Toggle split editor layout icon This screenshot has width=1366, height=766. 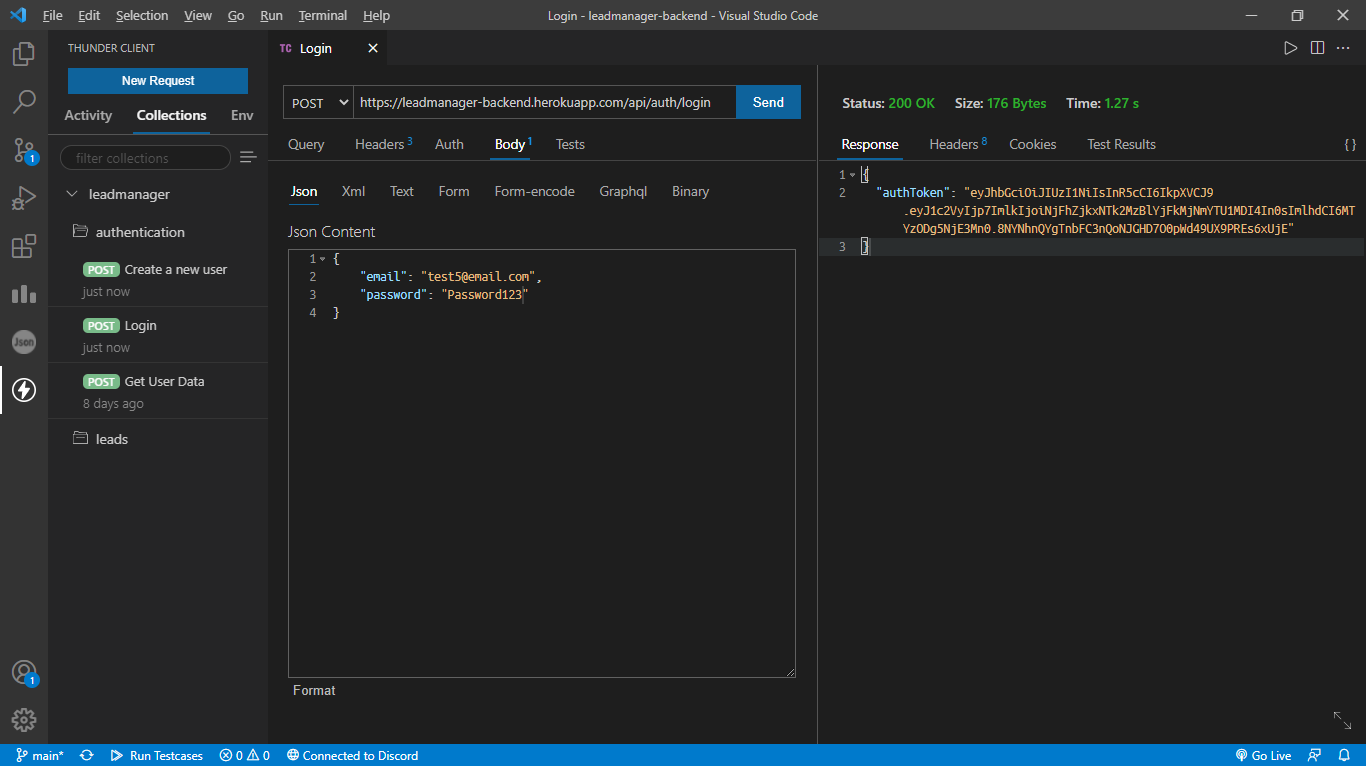[1317, 48]
